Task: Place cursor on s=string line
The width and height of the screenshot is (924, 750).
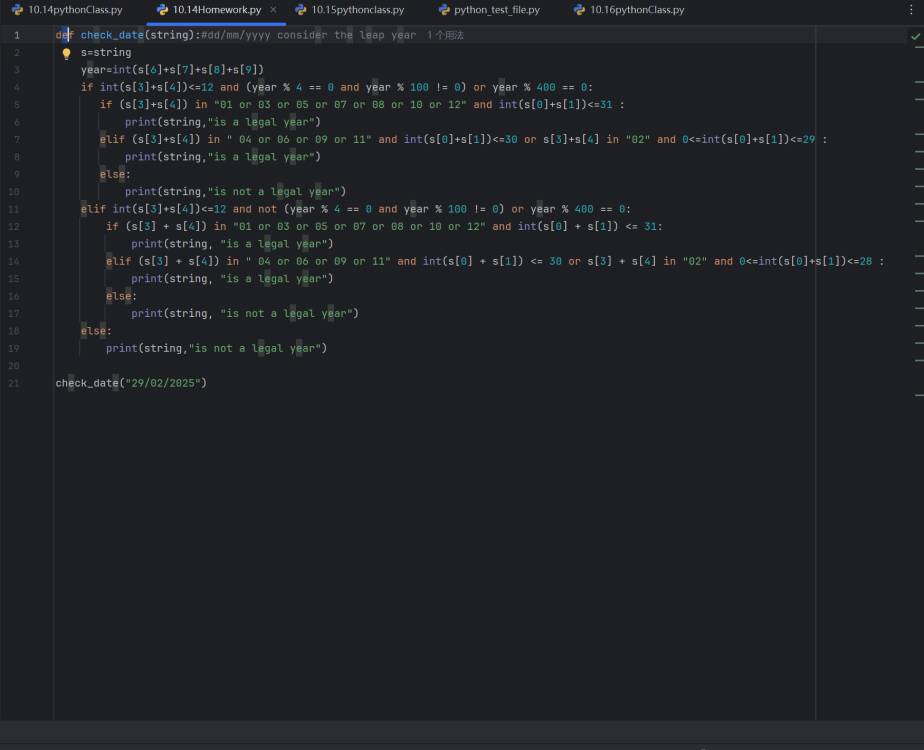Action: tap(106, 52)
